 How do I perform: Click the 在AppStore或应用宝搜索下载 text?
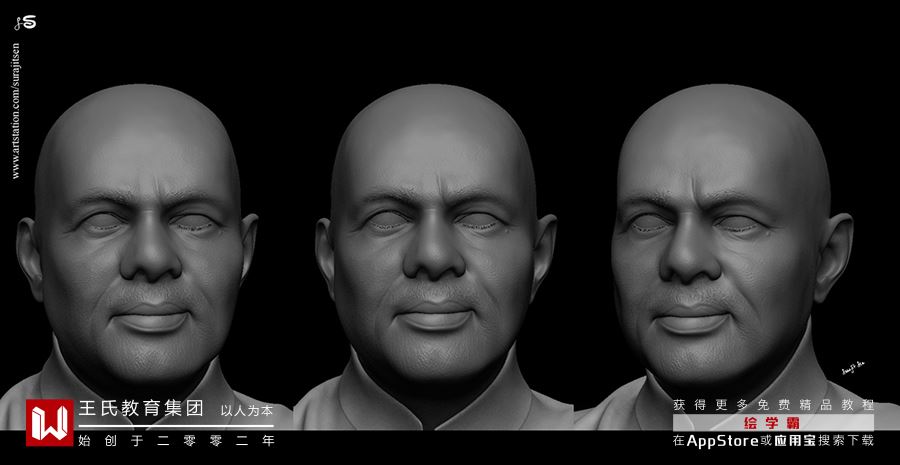coord(773,441)
